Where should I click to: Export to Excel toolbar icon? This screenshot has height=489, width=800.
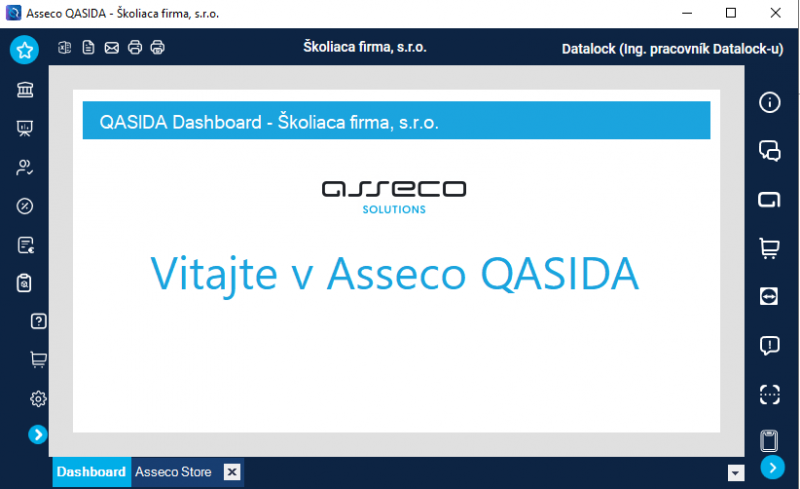[65, 47]
